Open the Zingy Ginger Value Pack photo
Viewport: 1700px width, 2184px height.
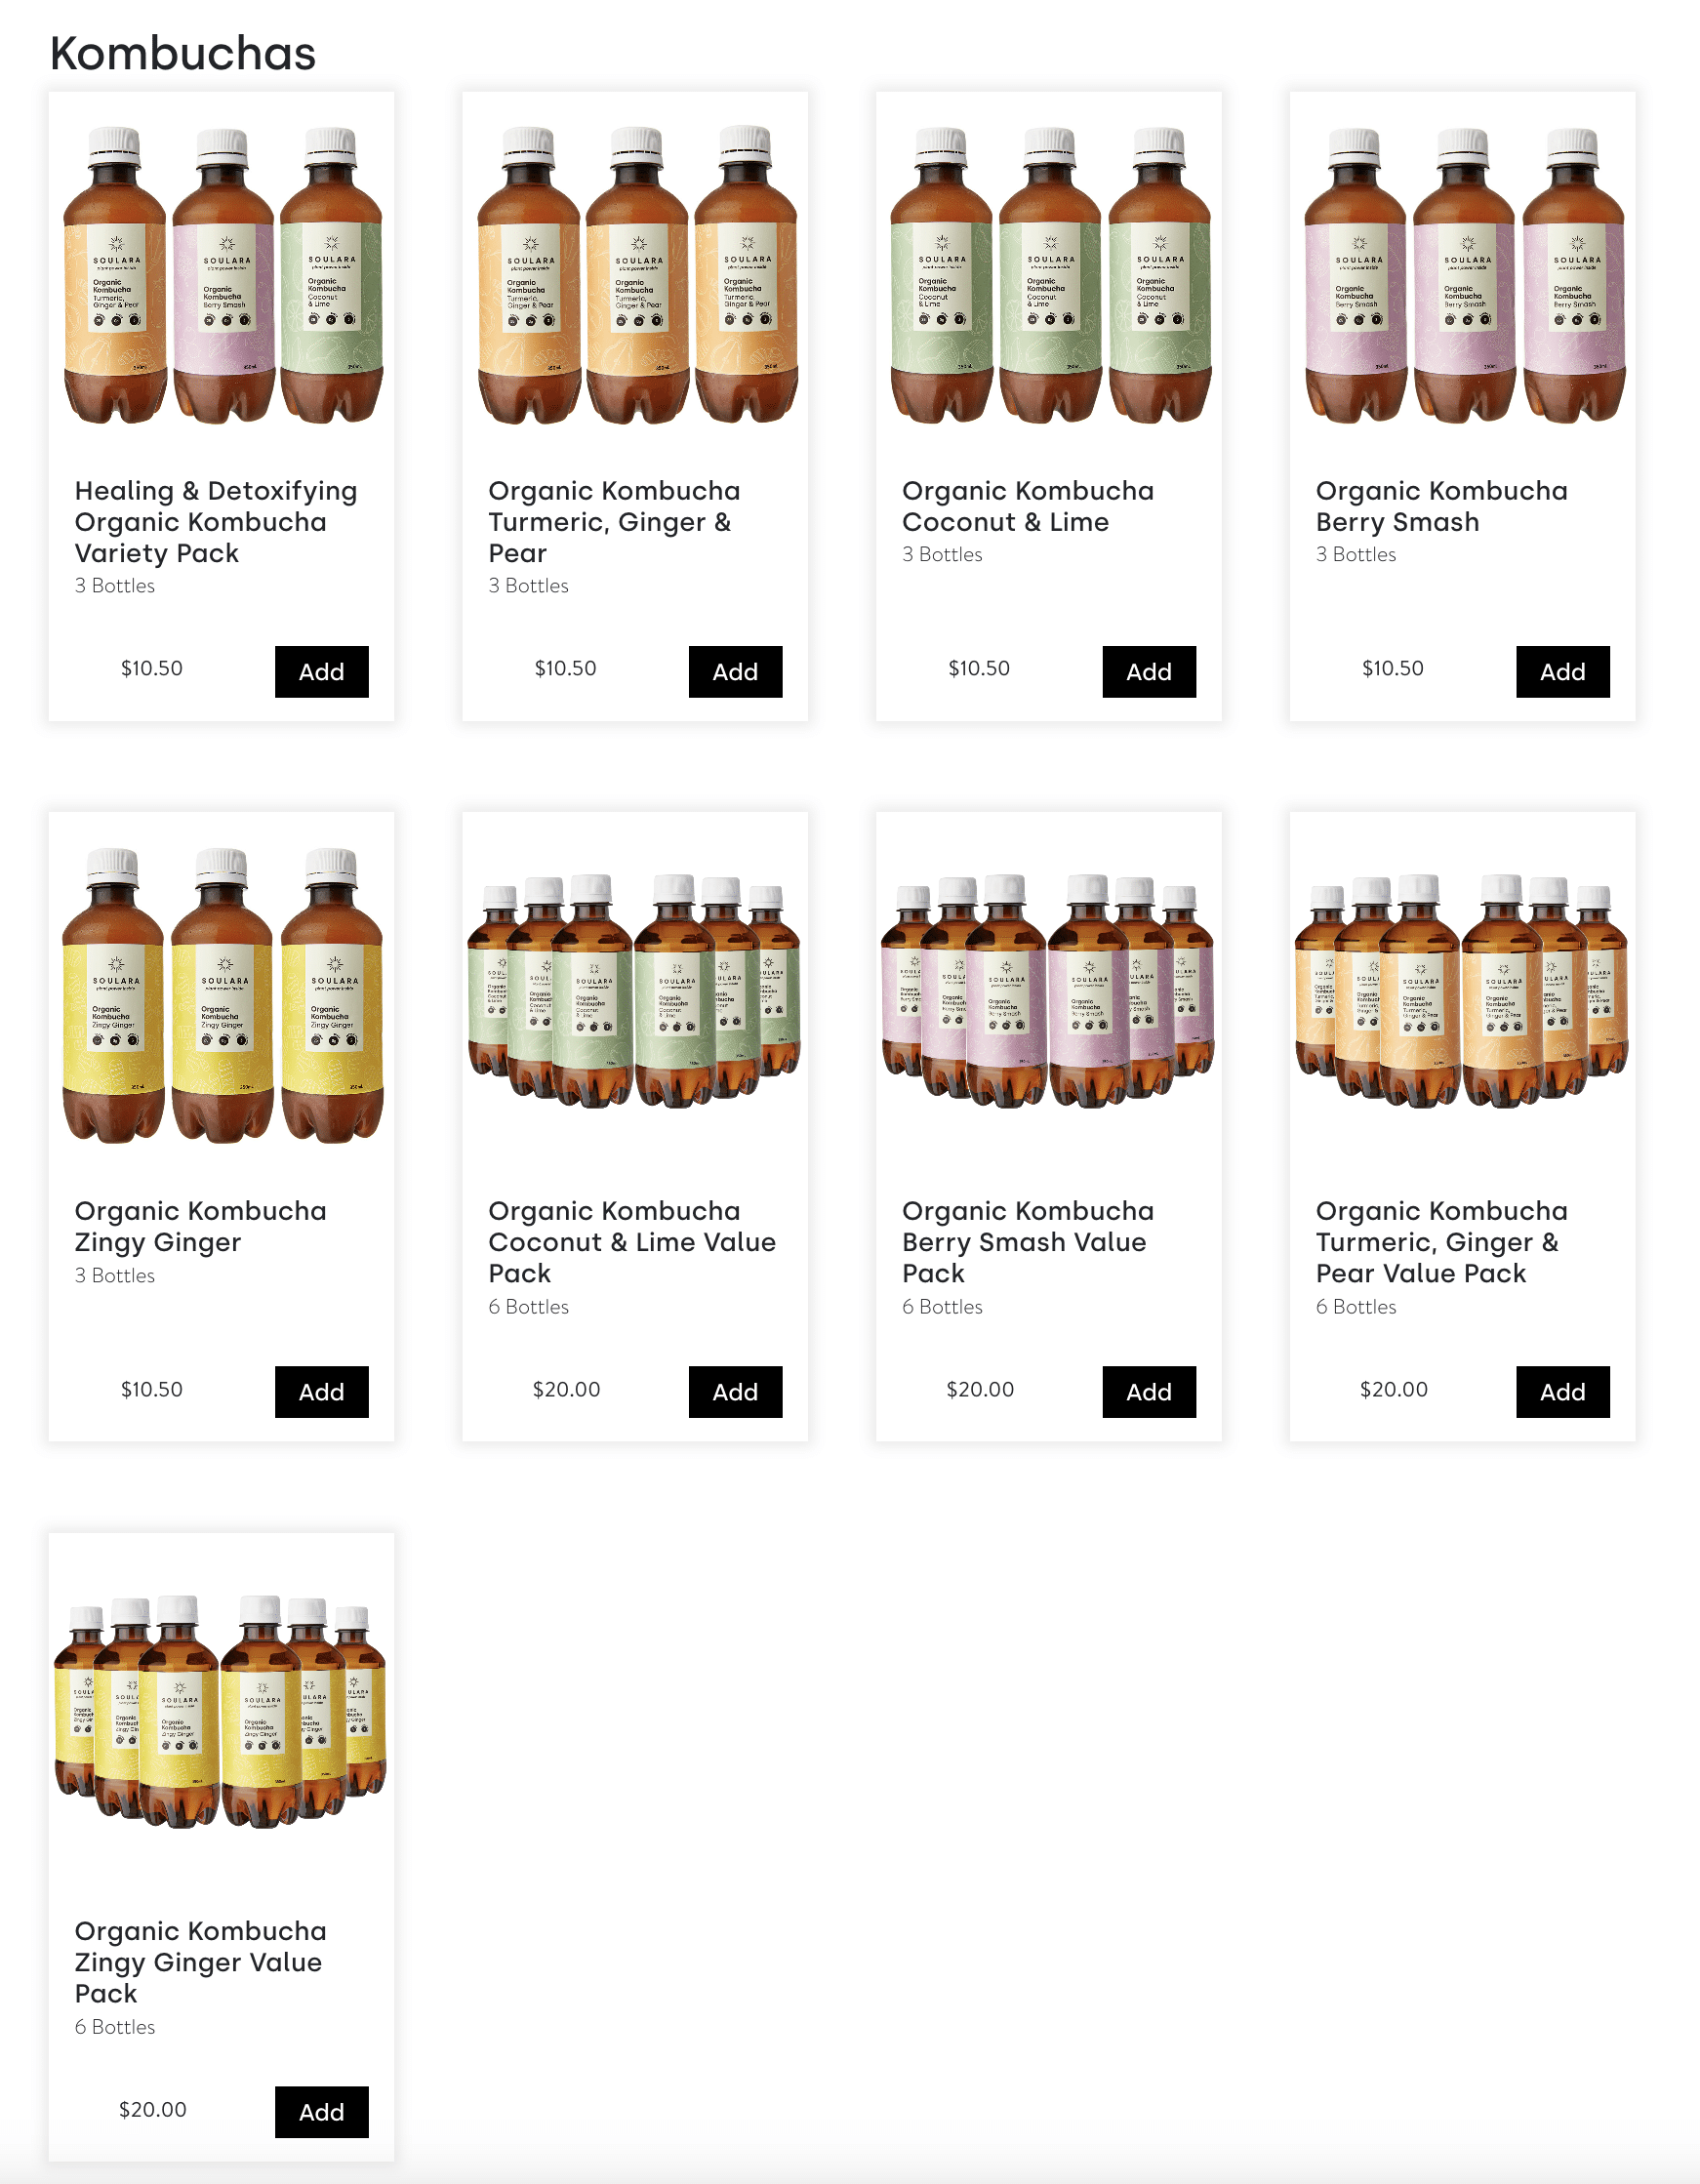tap(221, 1711)
